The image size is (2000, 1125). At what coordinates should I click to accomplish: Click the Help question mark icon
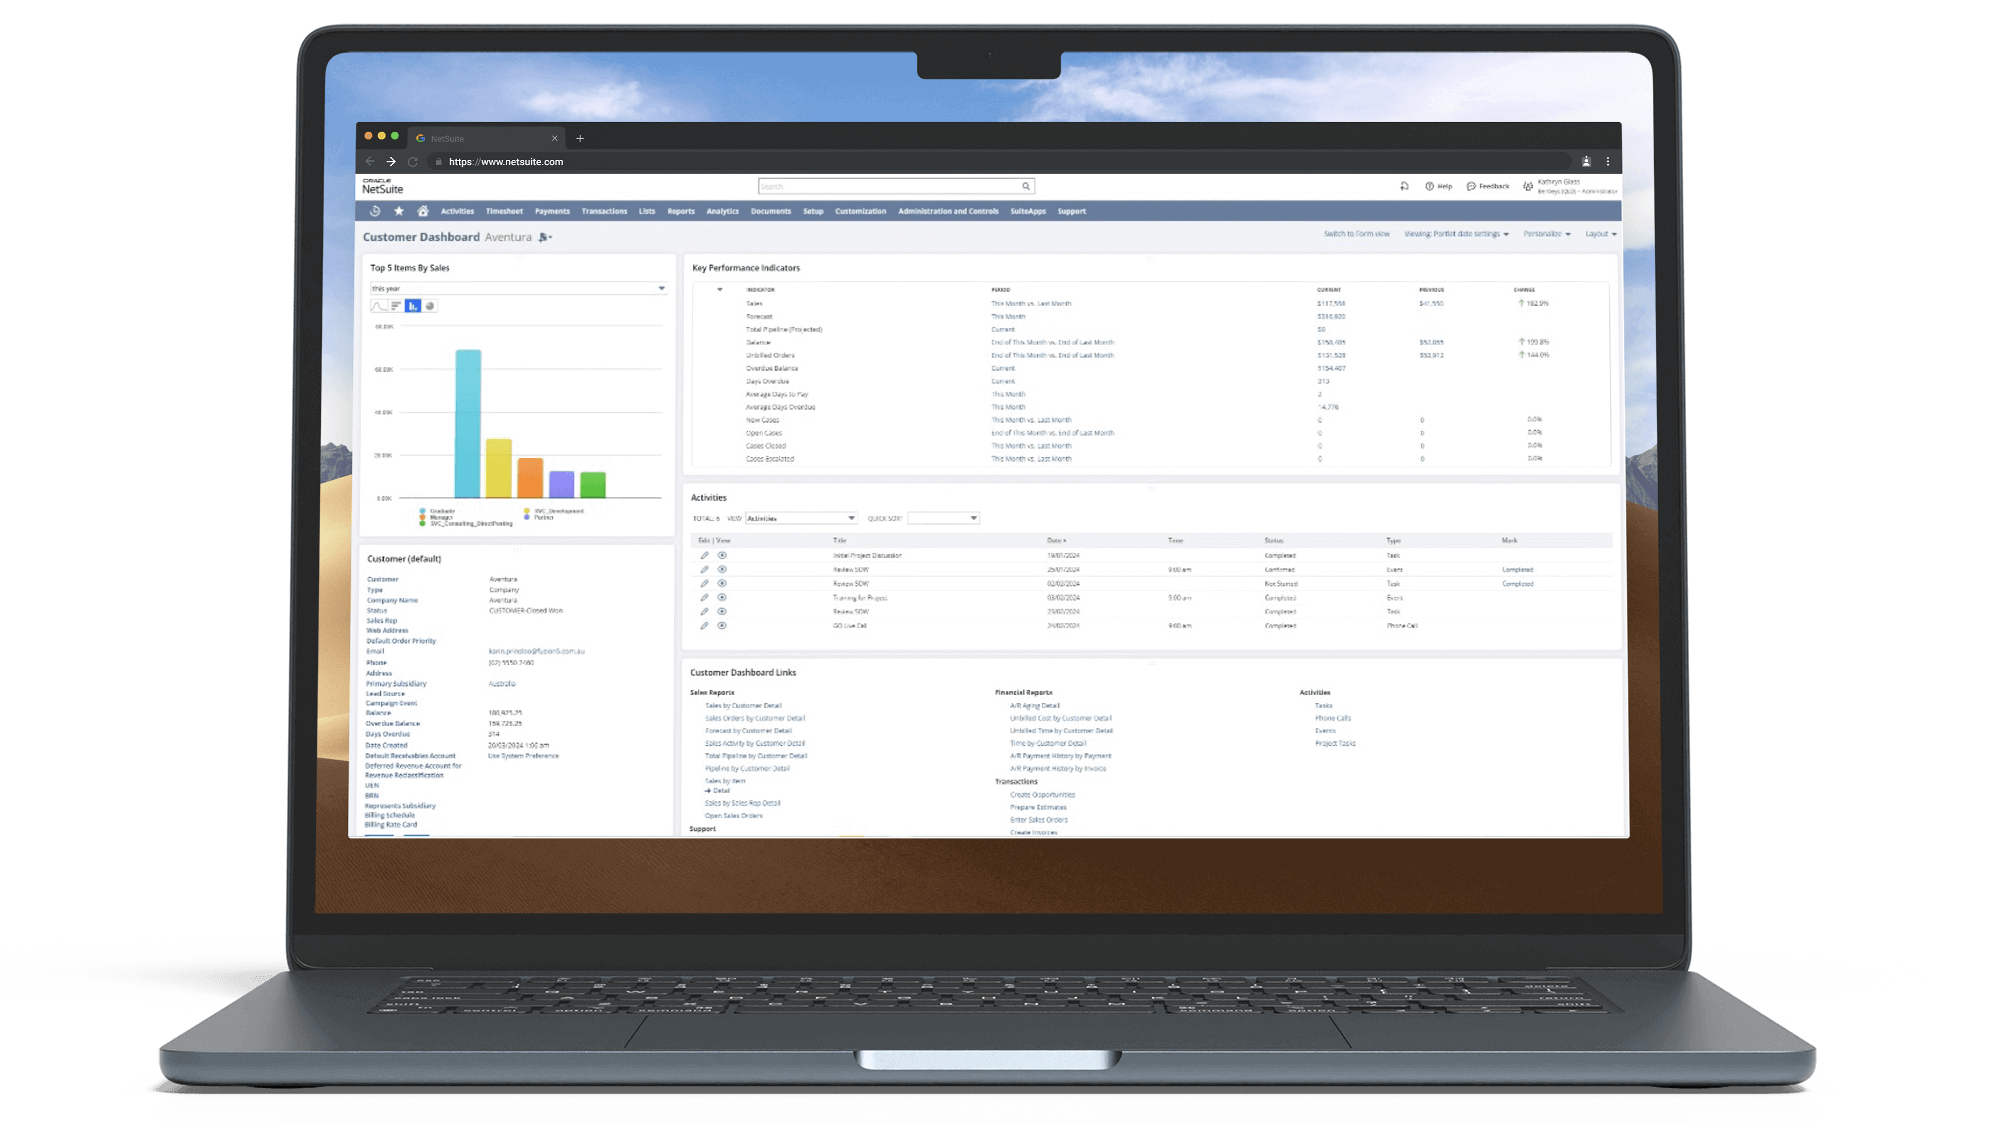coord(1430,186)
